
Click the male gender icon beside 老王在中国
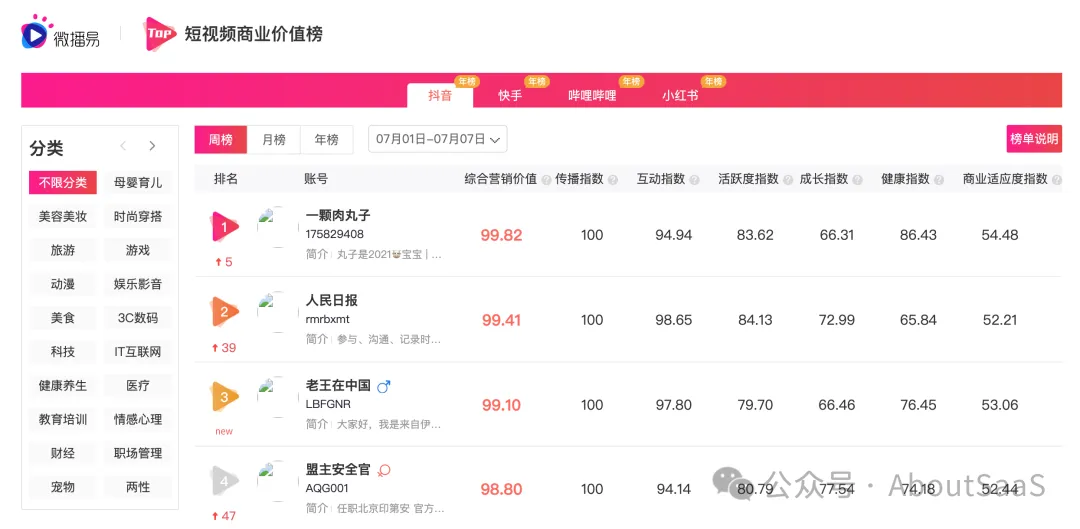(x=383, y=386)
